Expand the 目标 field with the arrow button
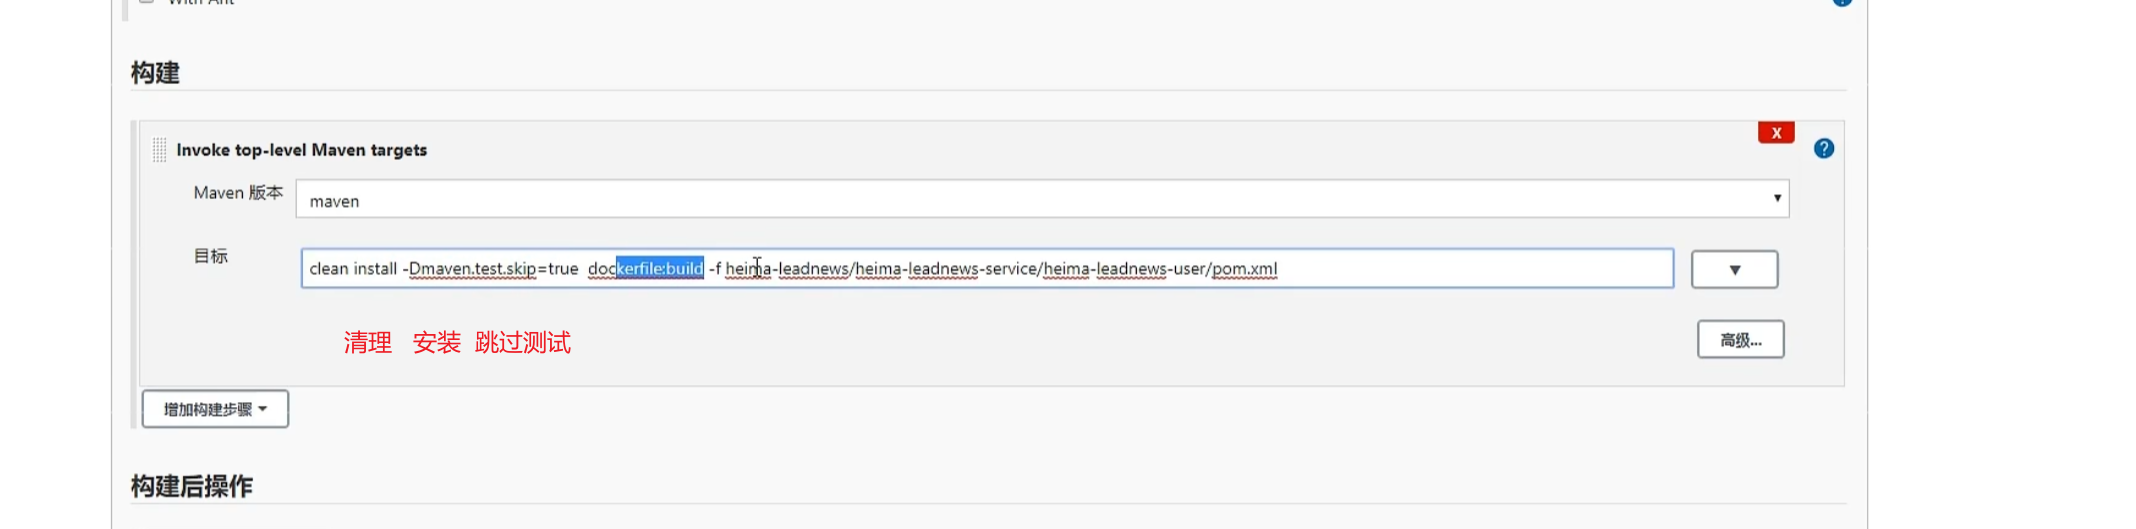 pos(1733,270)
